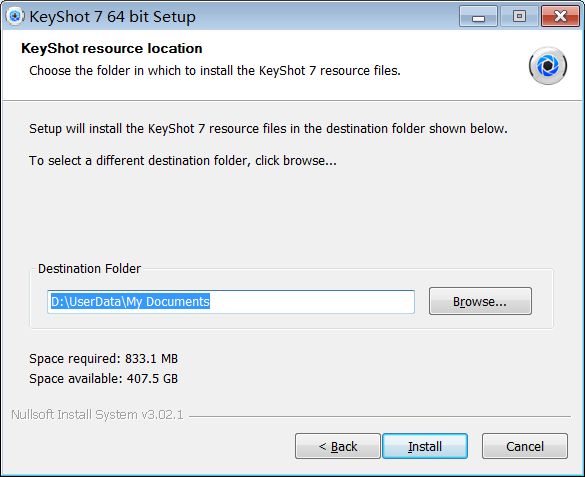Screen dimensions: 585x477
Task: Click the 'Space required: 833.1 MB' text
Action: (x=104, y=359)
